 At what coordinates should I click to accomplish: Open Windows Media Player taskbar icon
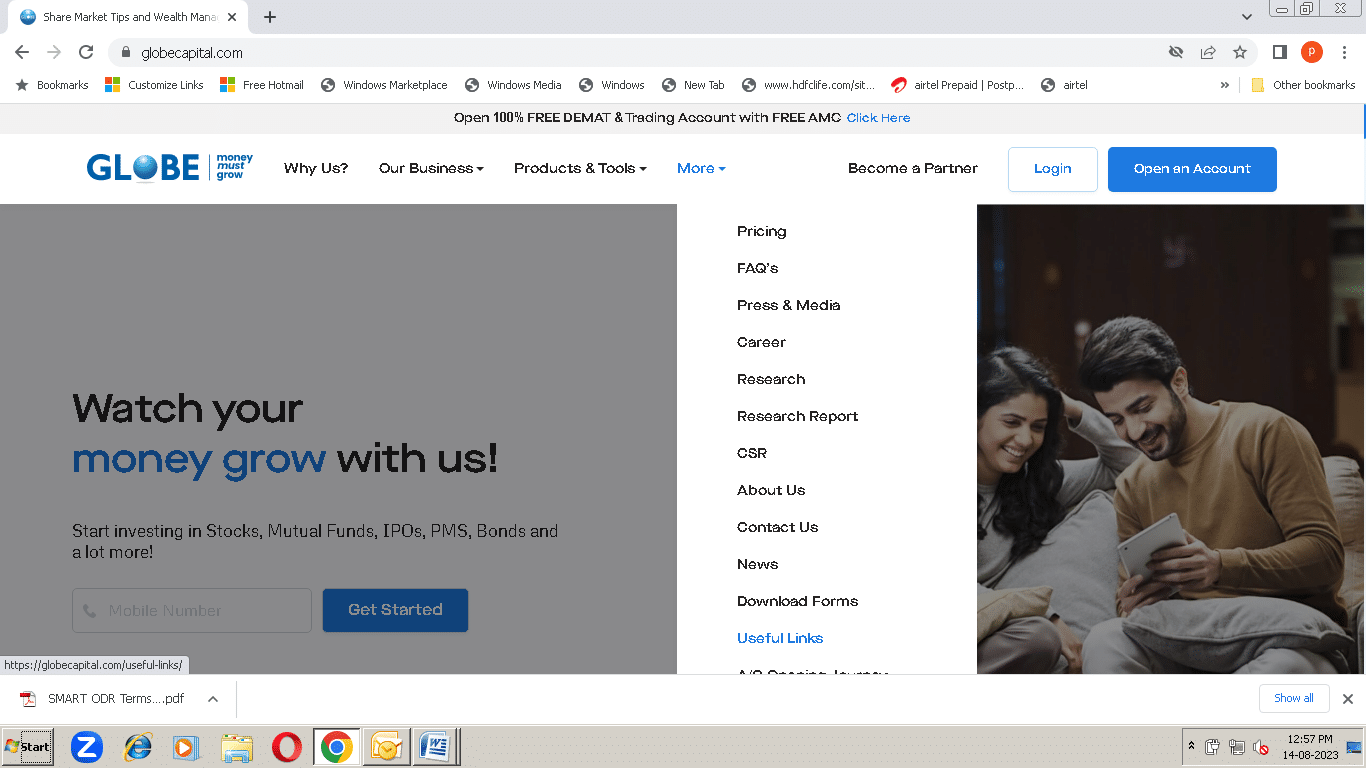[x=187, y=747]
